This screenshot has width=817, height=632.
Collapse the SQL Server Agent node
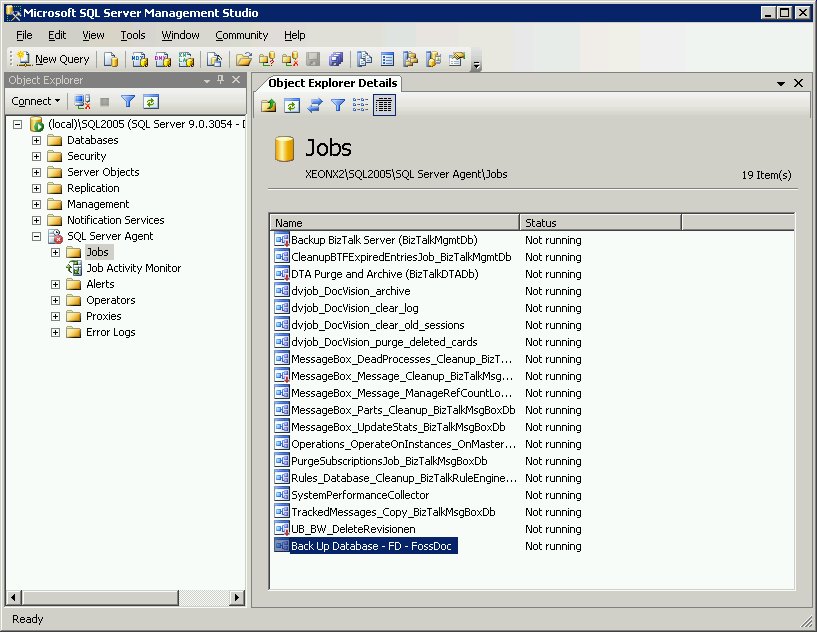[36, 237]
